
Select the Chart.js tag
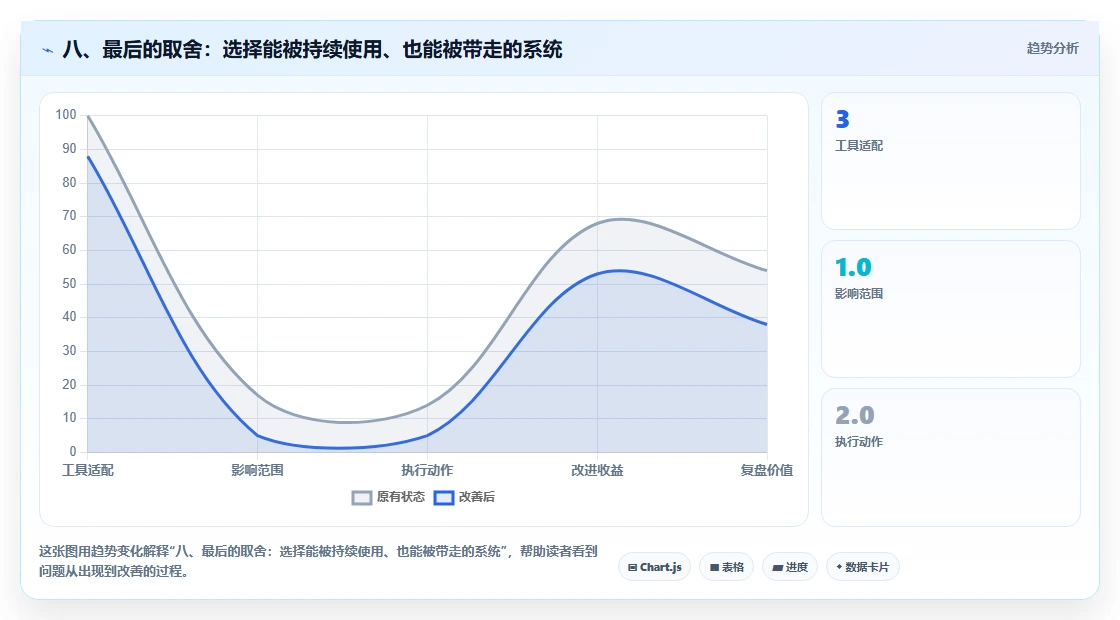click(x=654, y=567)
